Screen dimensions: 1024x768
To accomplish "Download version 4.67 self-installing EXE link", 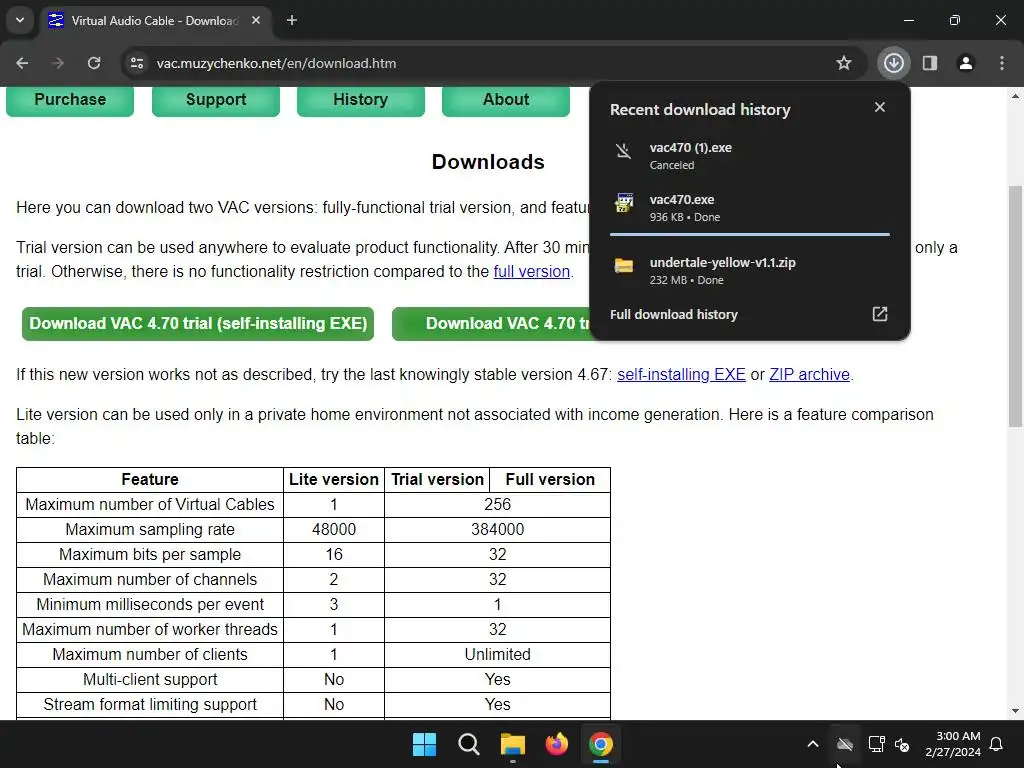I will tap(681, 375).
